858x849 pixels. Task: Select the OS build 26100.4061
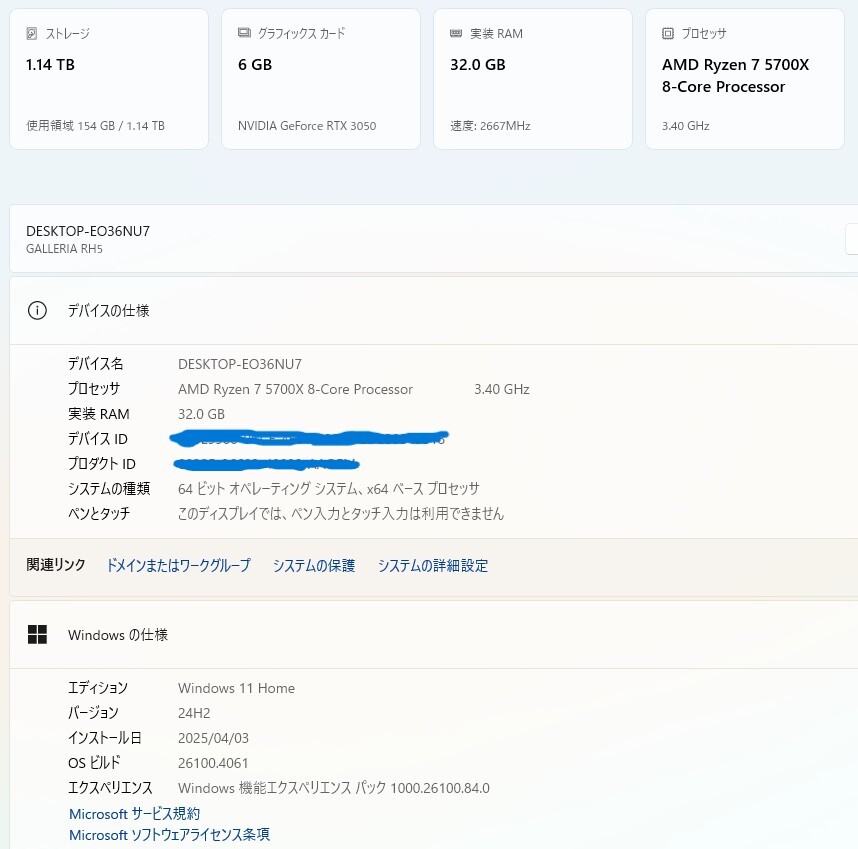click(x=213, y=763)
